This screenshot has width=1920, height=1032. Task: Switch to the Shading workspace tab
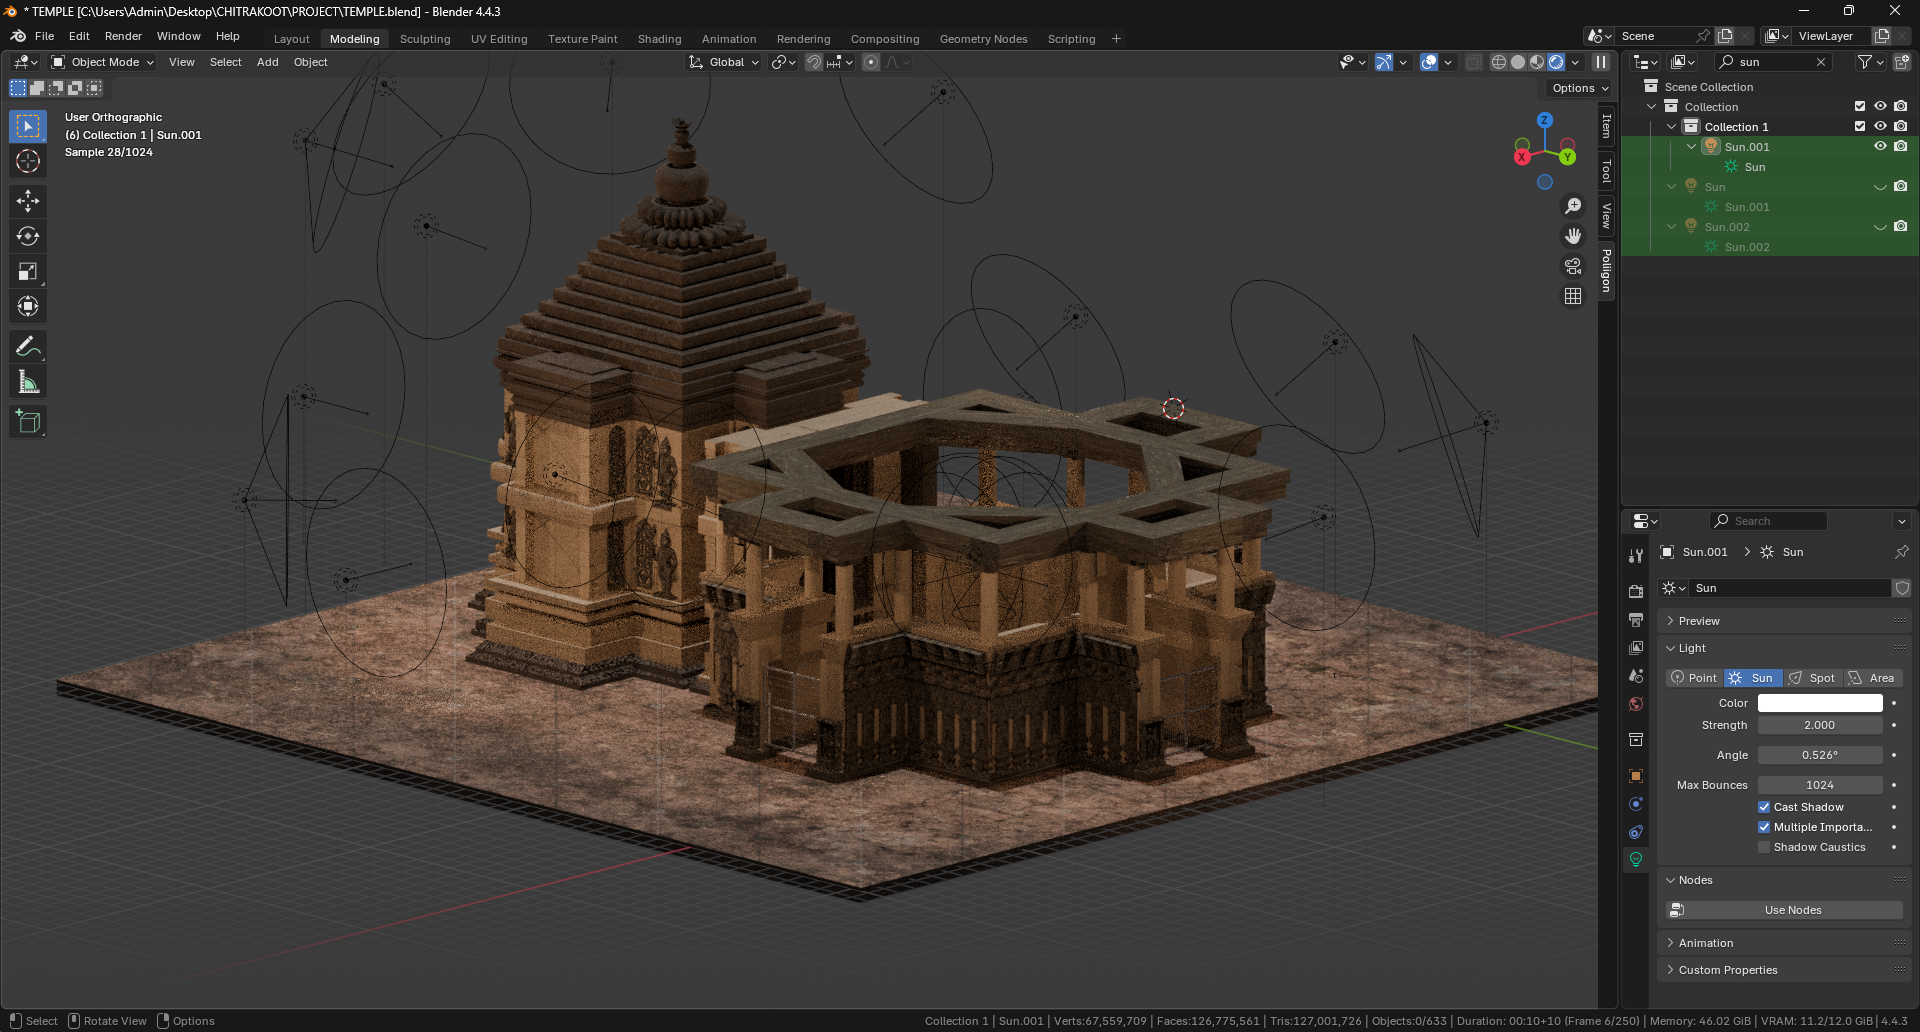pyautogui.click(x=659, y=39)
